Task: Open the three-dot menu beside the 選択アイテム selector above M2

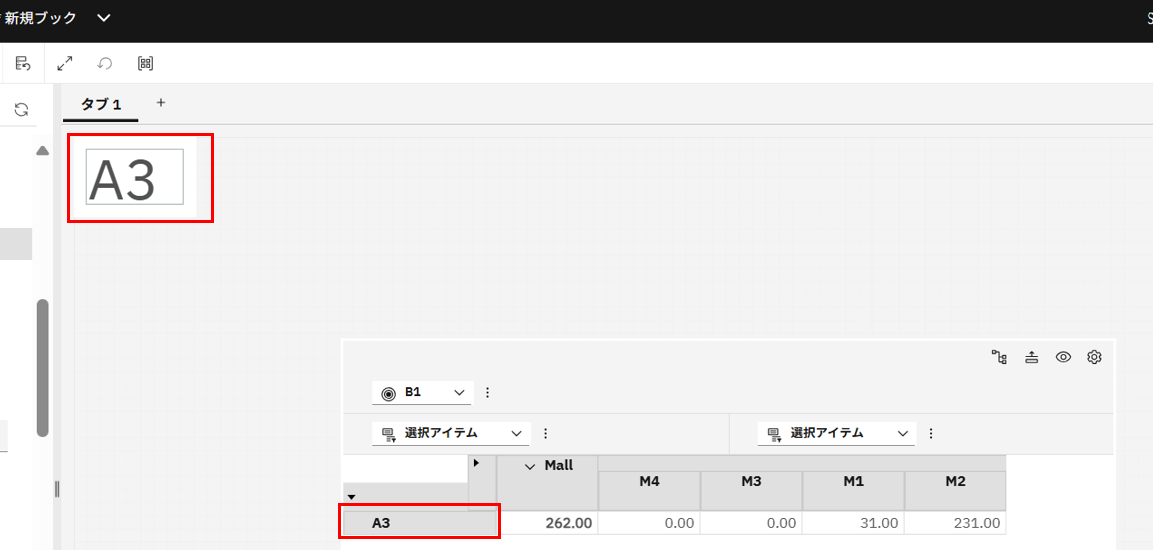Action: pyautogui.click(x=931, y=433)
